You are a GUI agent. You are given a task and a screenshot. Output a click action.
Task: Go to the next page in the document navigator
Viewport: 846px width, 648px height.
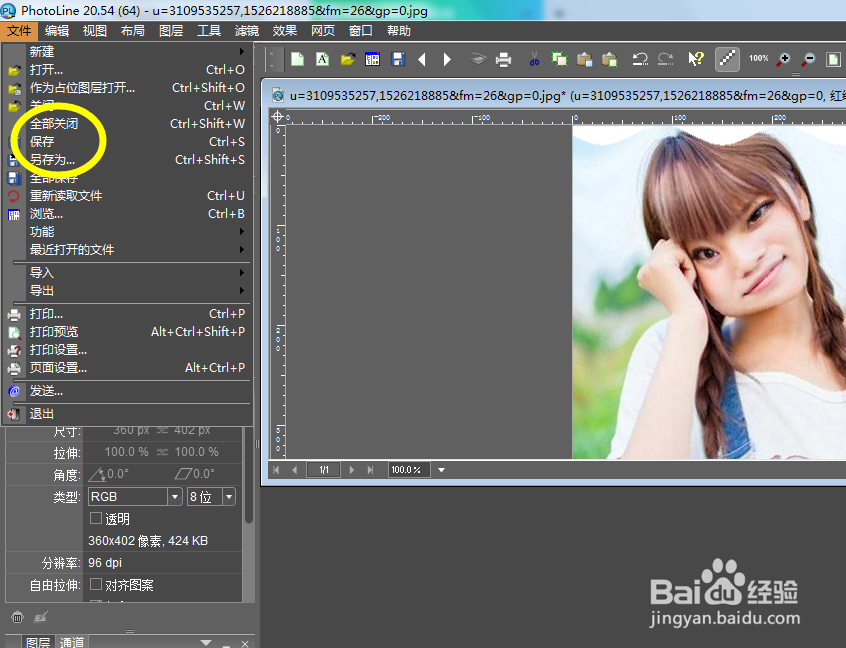352,470
